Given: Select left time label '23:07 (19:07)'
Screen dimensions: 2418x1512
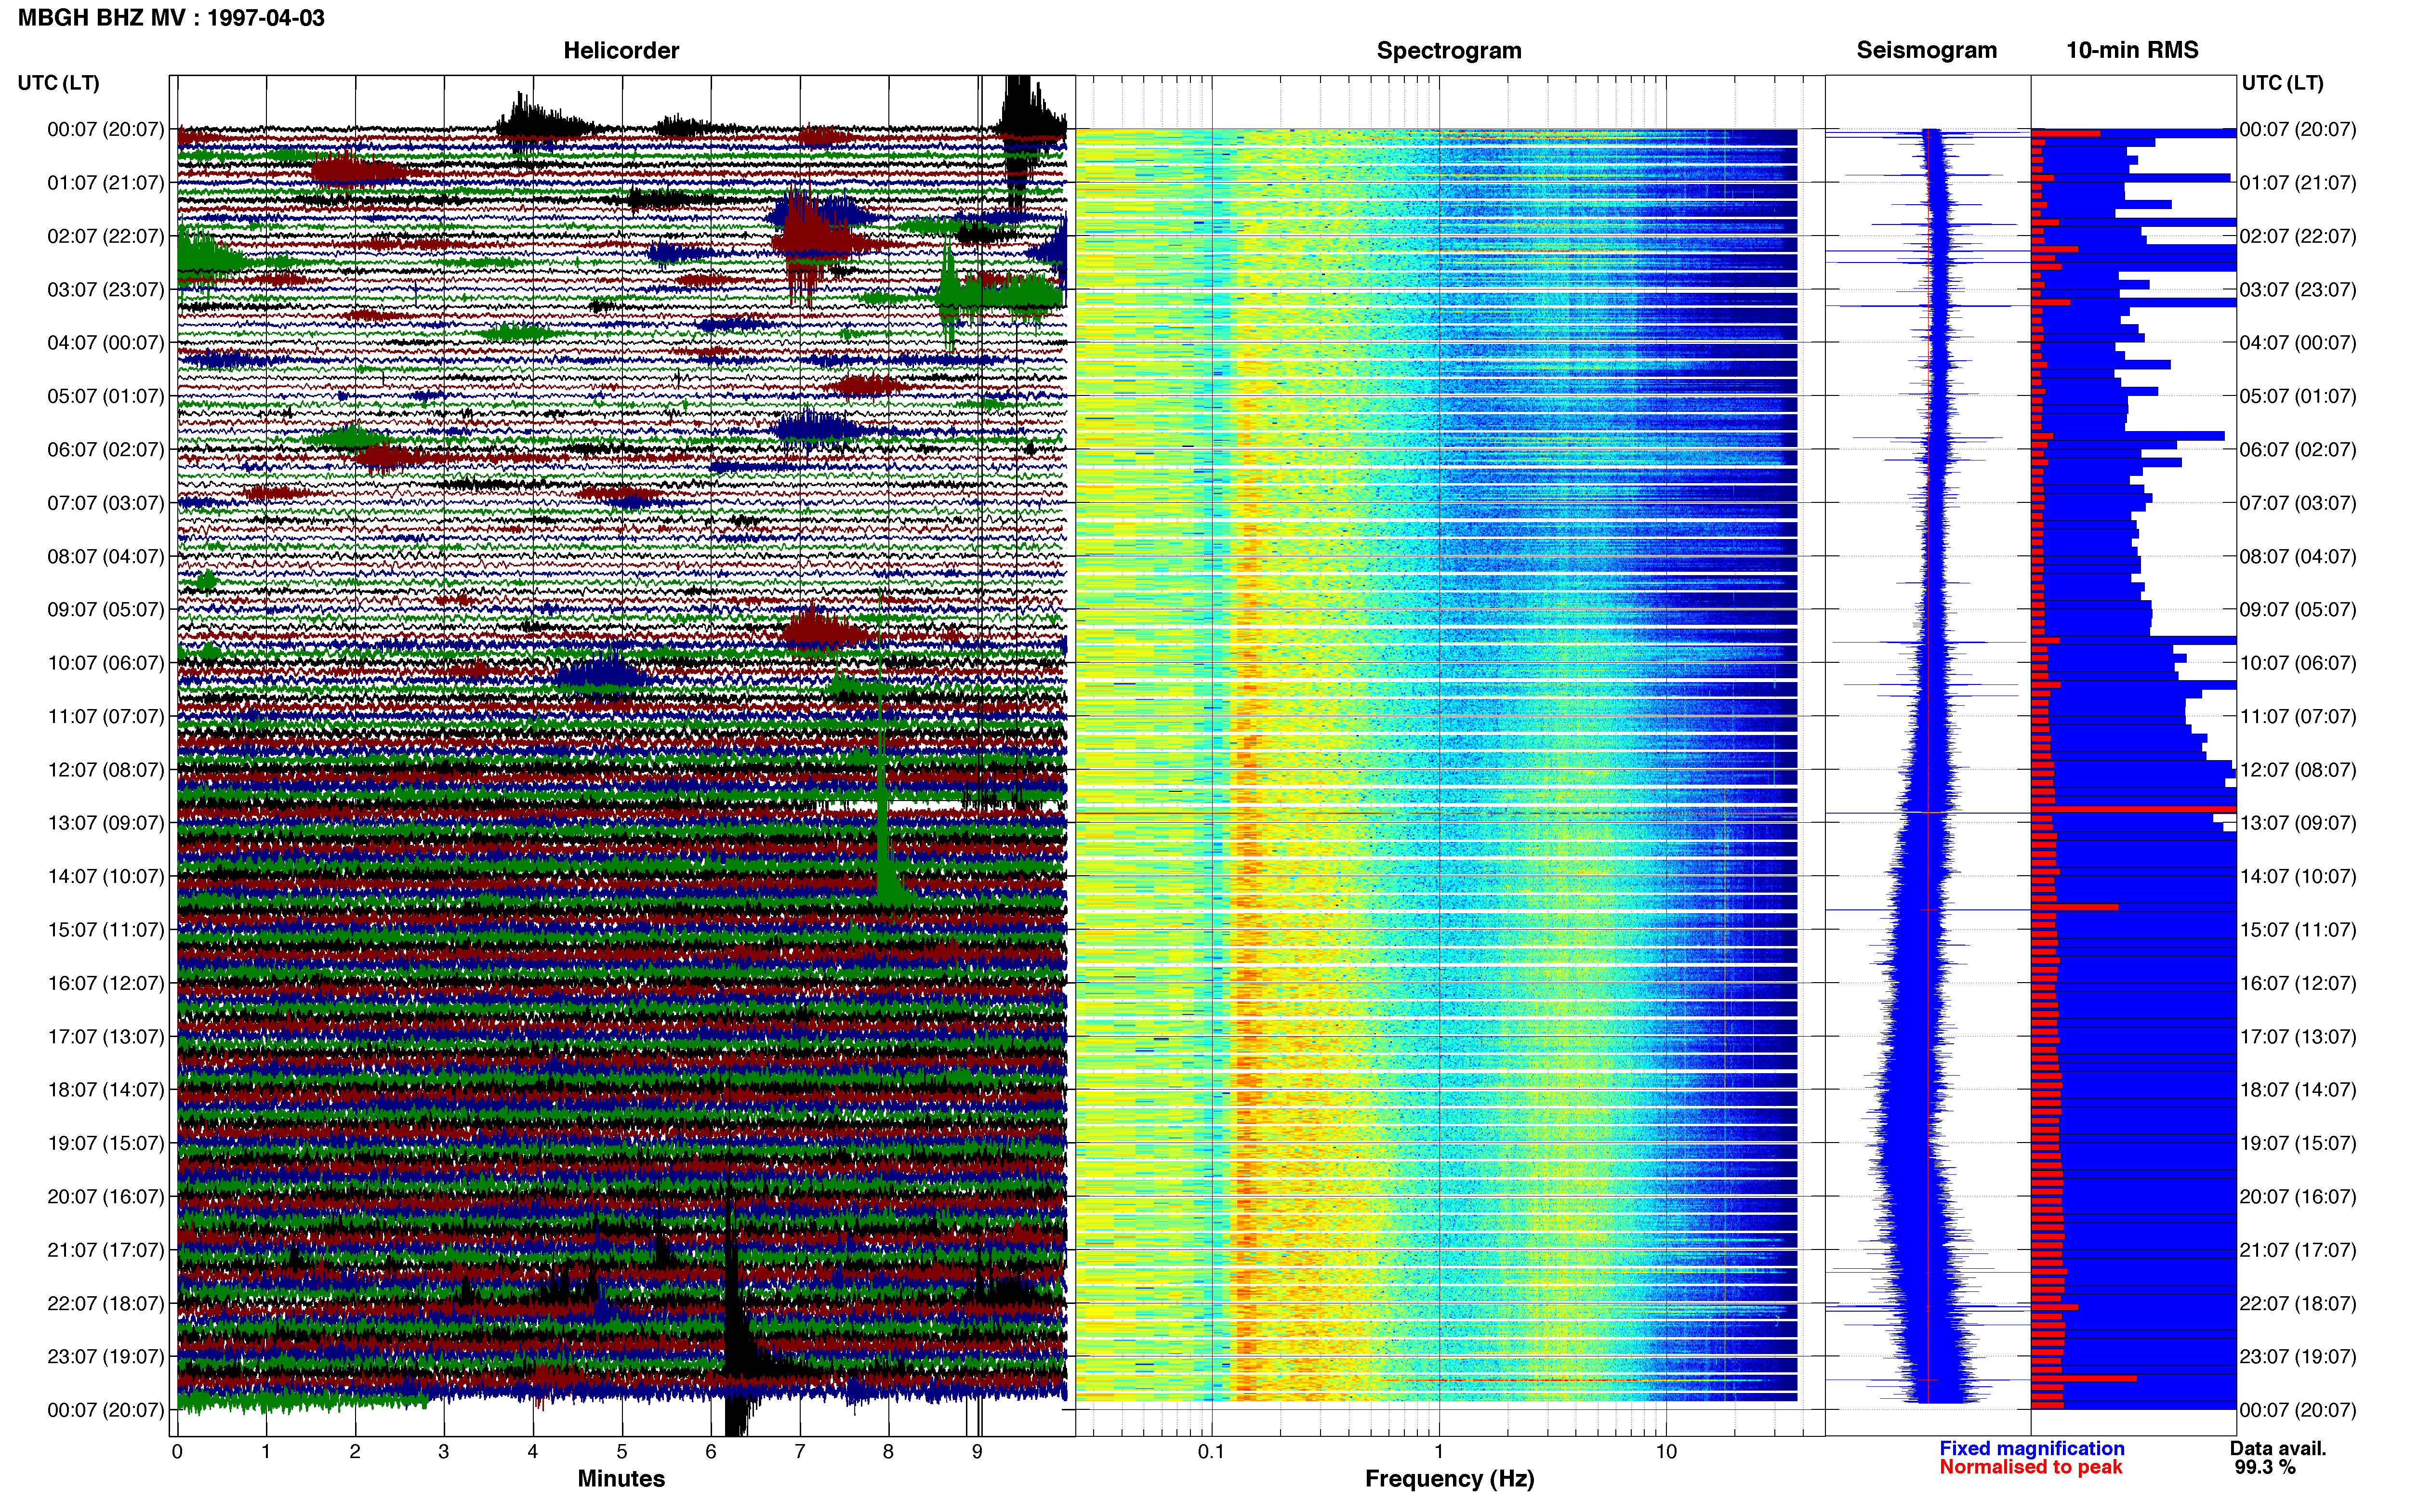Looking at the screenshot, I should [x=106, y=1356].
